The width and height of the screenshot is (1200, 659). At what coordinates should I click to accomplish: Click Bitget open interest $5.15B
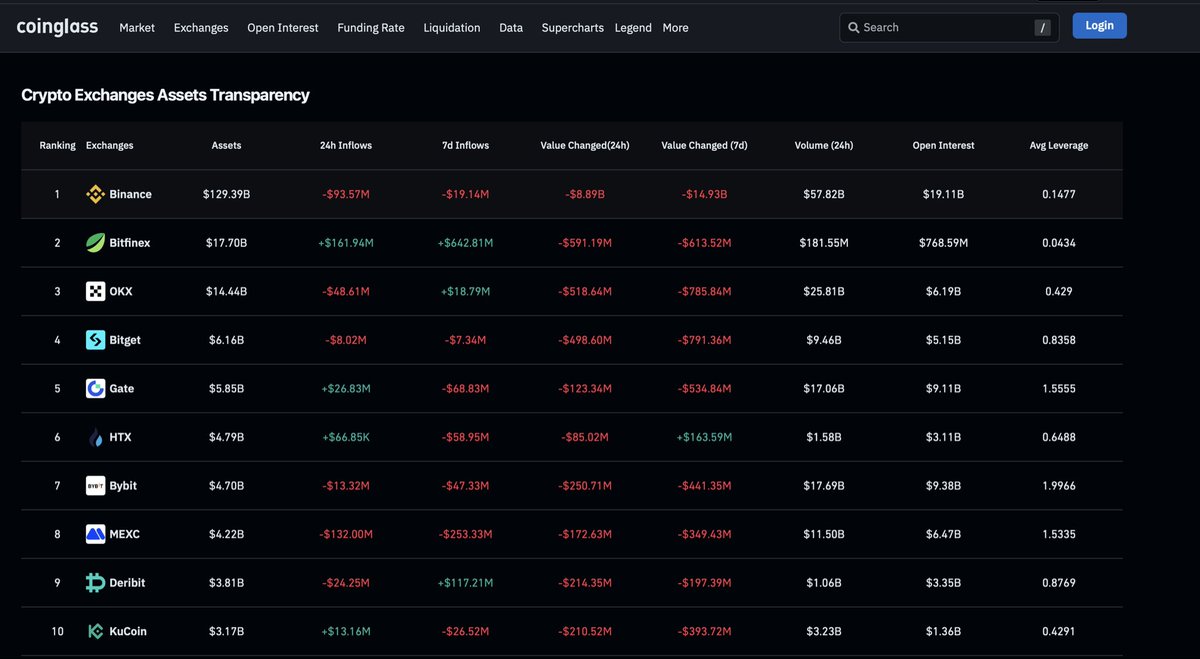tap(943, 340)
